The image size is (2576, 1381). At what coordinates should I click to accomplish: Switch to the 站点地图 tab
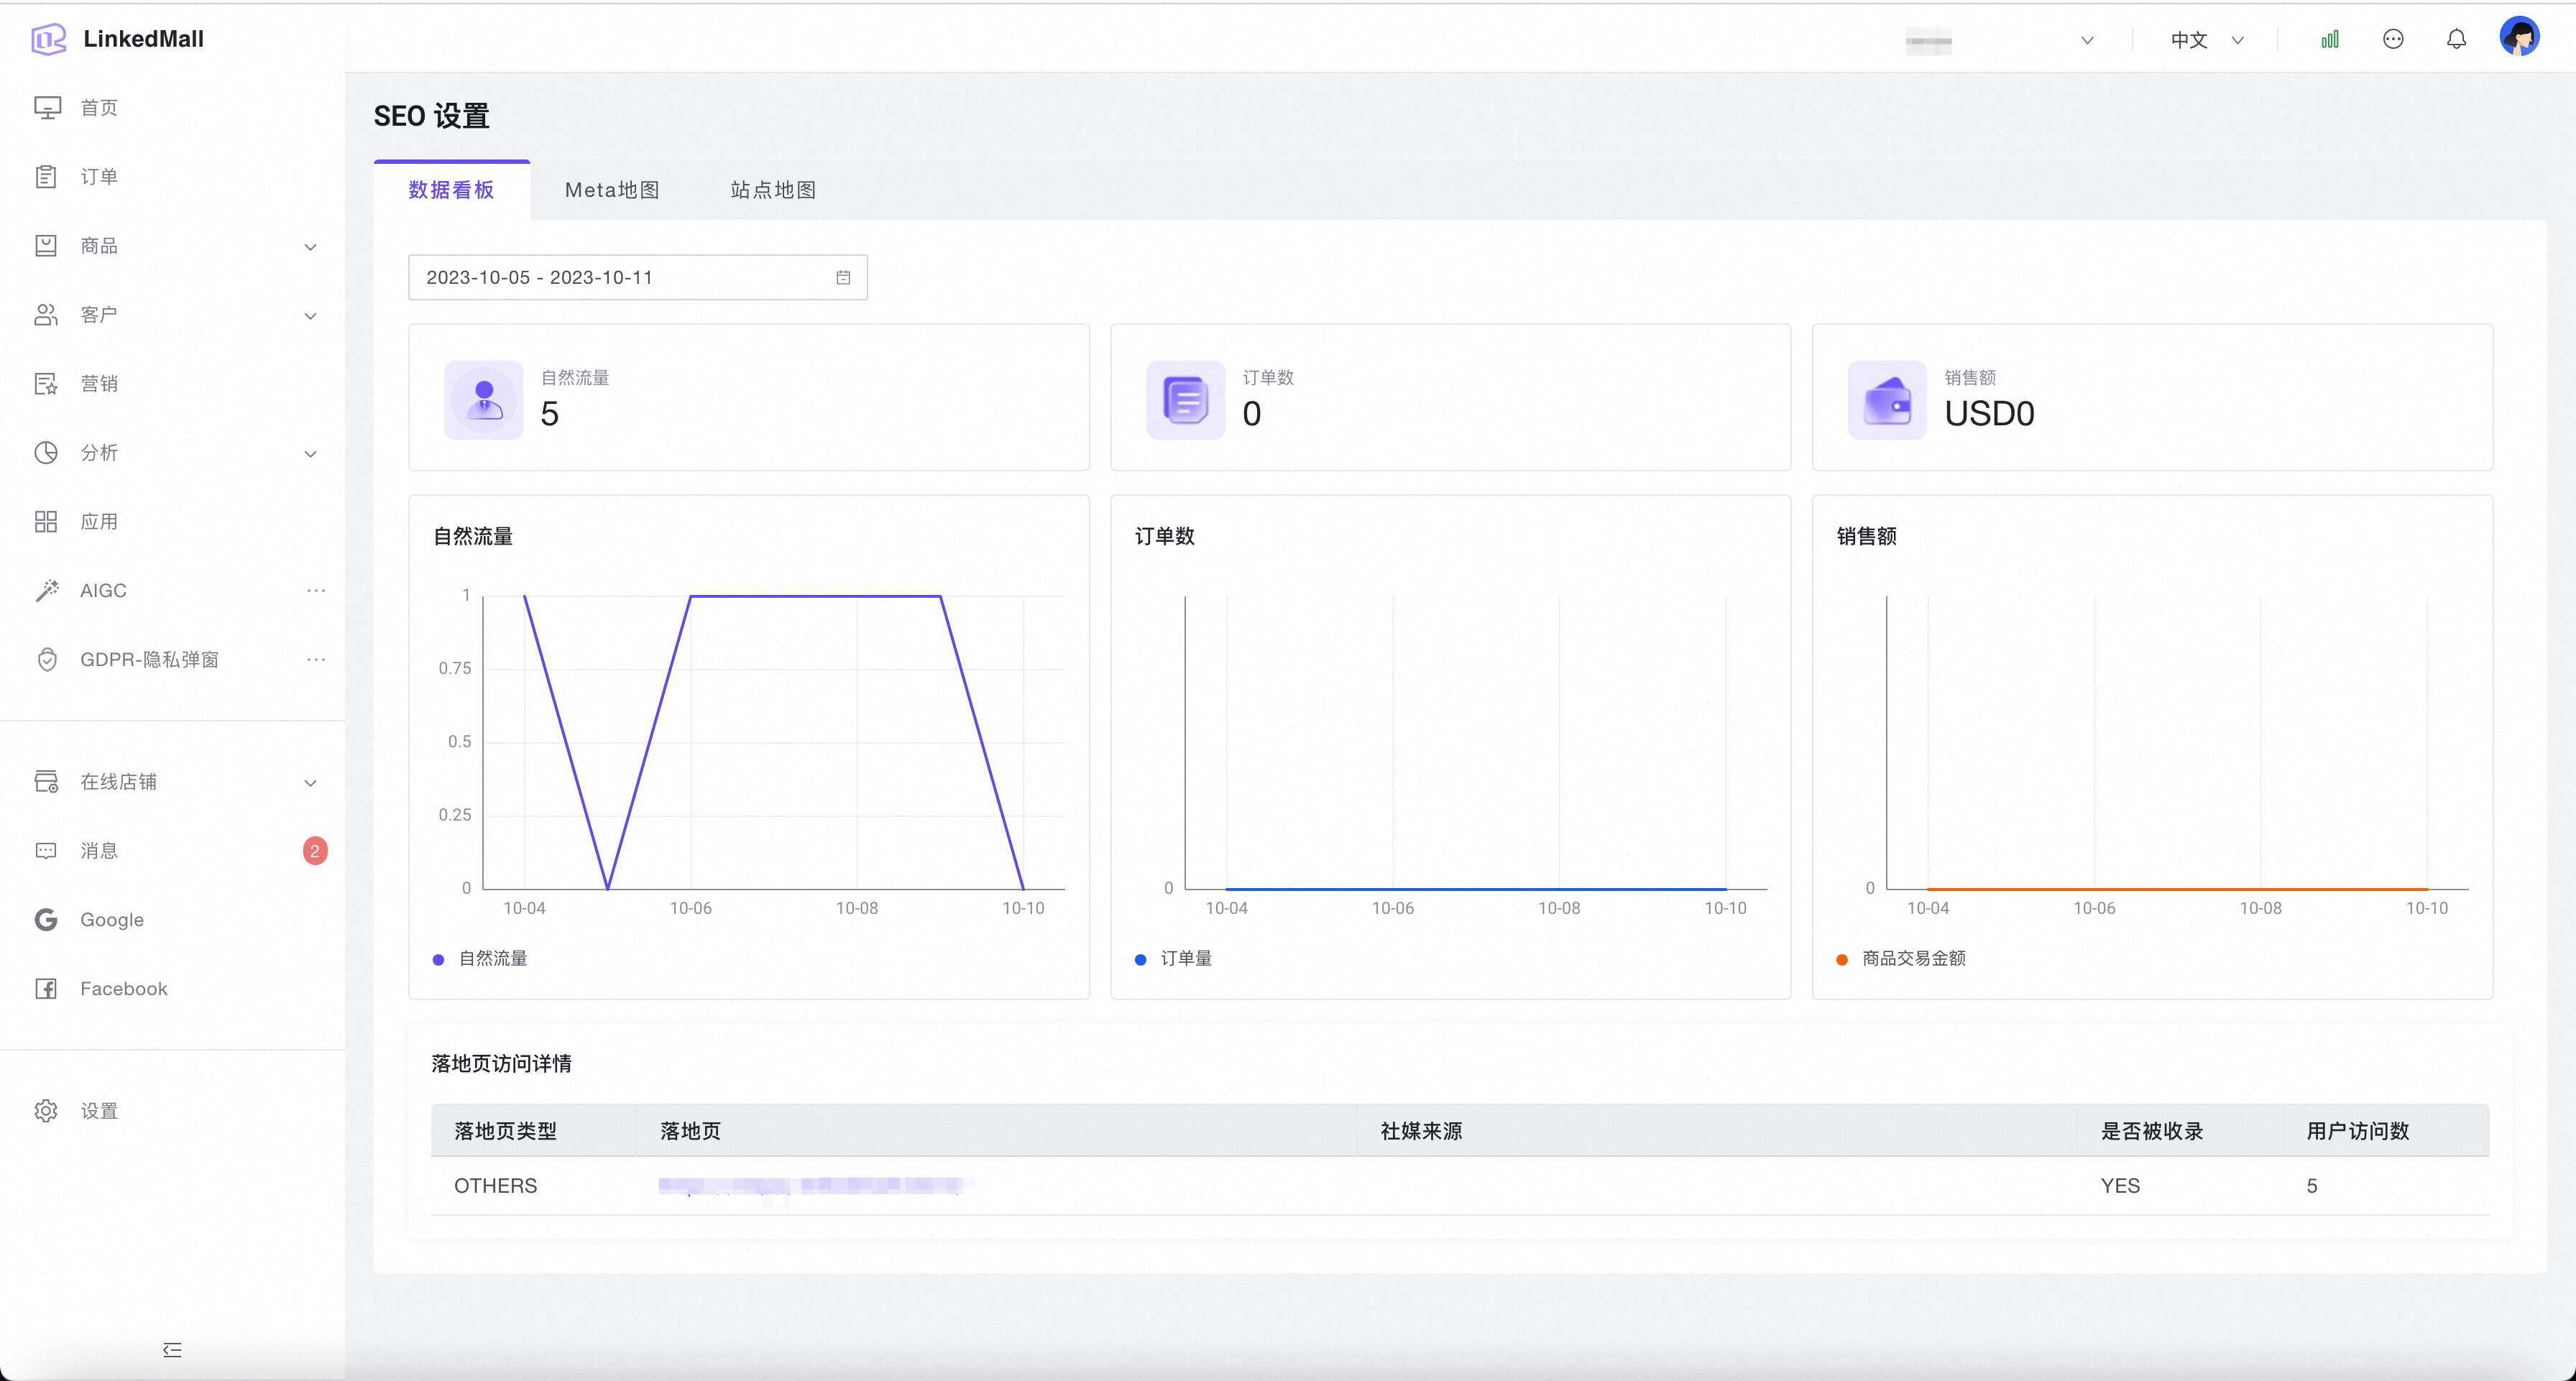click(773, 190)
